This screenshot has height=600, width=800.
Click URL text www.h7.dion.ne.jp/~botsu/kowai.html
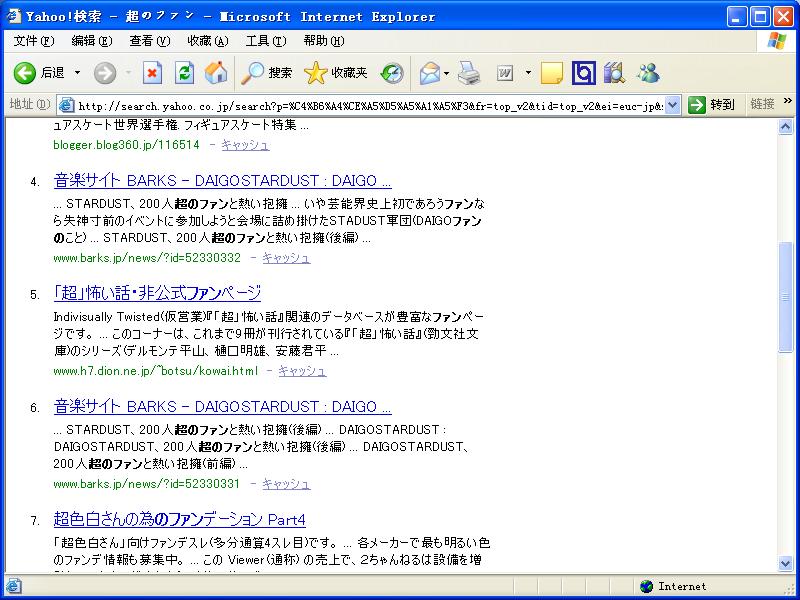coord(156,371)
